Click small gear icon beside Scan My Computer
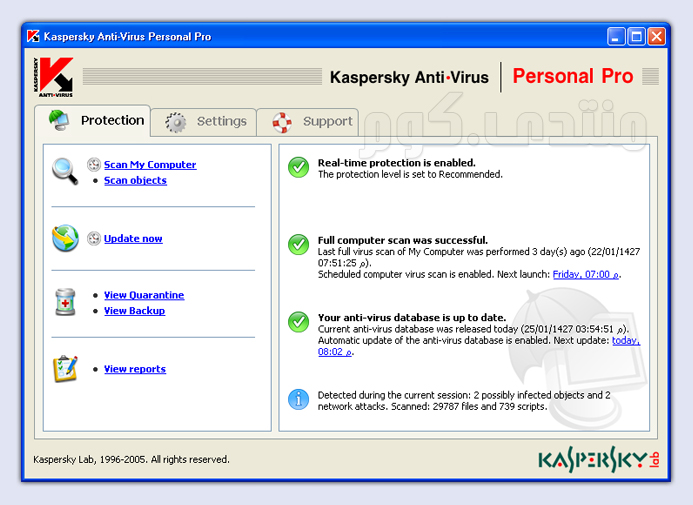This screenshot has height=505, width=693. point(94,165)
